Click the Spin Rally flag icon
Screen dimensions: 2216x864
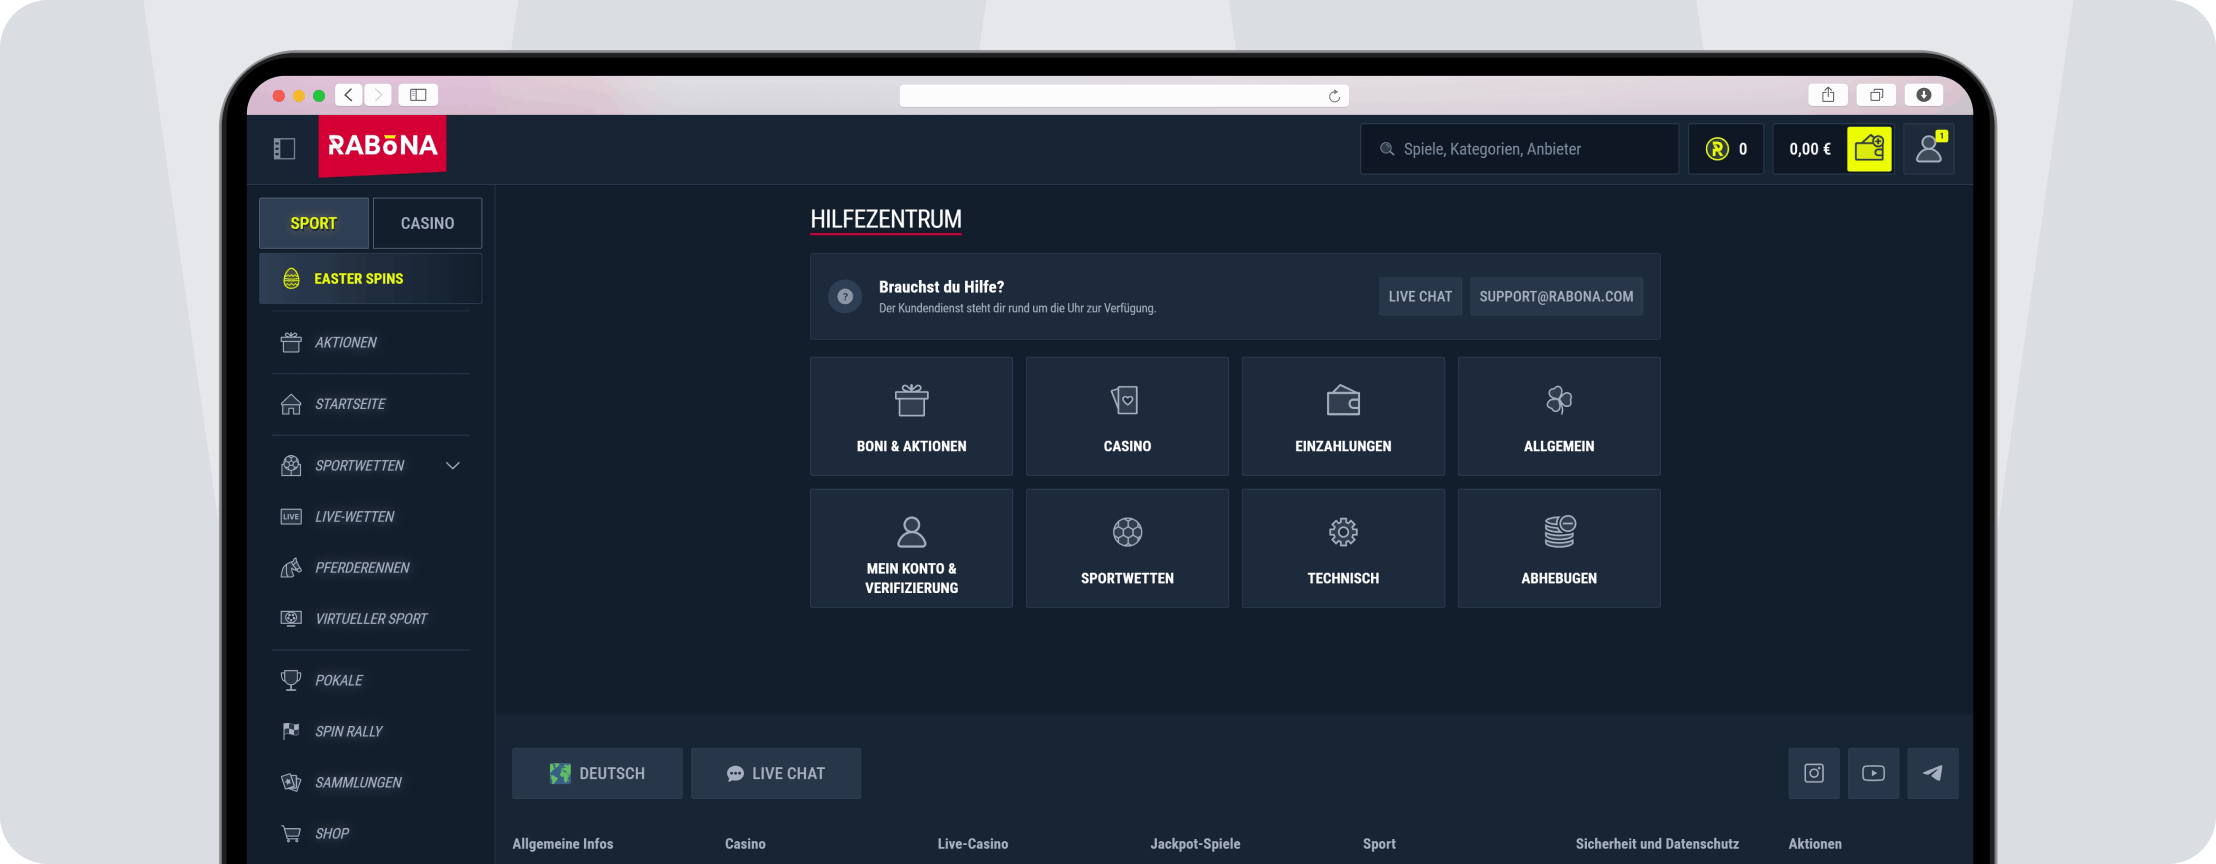(x=291, y=731)
